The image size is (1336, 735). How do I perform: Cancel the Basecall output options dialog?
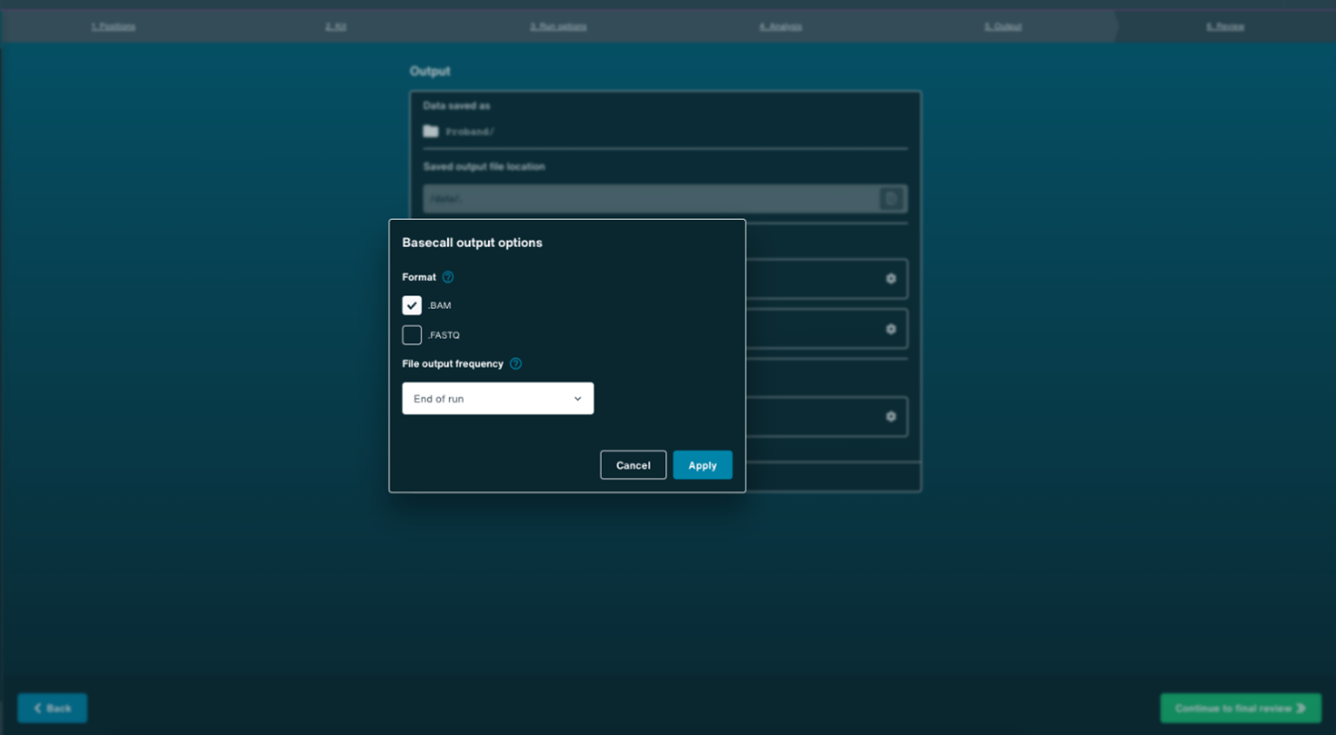pyautogui.click(x=633, y=465)
